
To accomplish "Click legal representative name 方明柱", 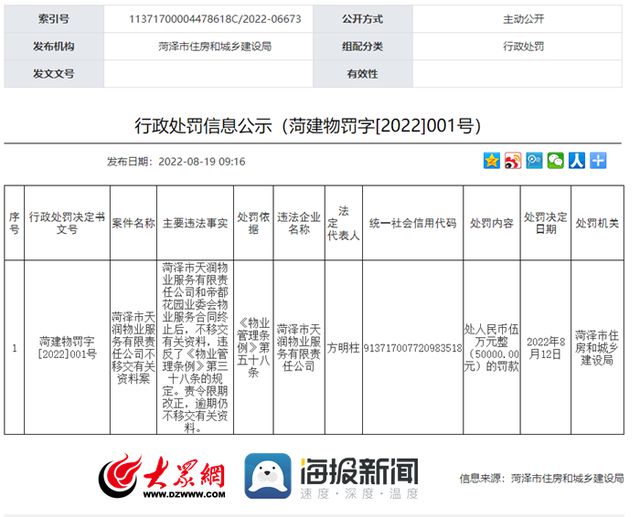I will 344,348.
